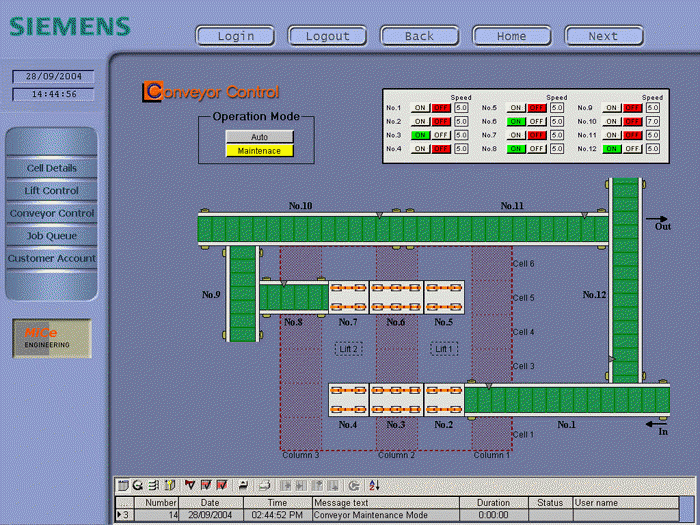Click the MiCe Engineering logo
This screenshot has height=525, width=700.
pyautogui.click(x=51, y=338)
